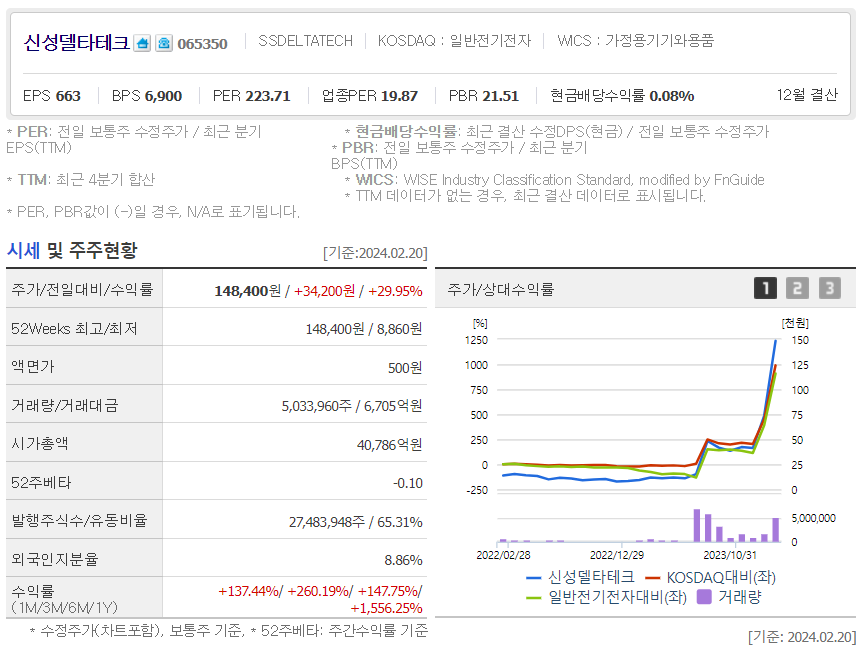Click the WICS footnote definition text
The width and height of the screenshot is (864, 648).
(x=554, y=180)
